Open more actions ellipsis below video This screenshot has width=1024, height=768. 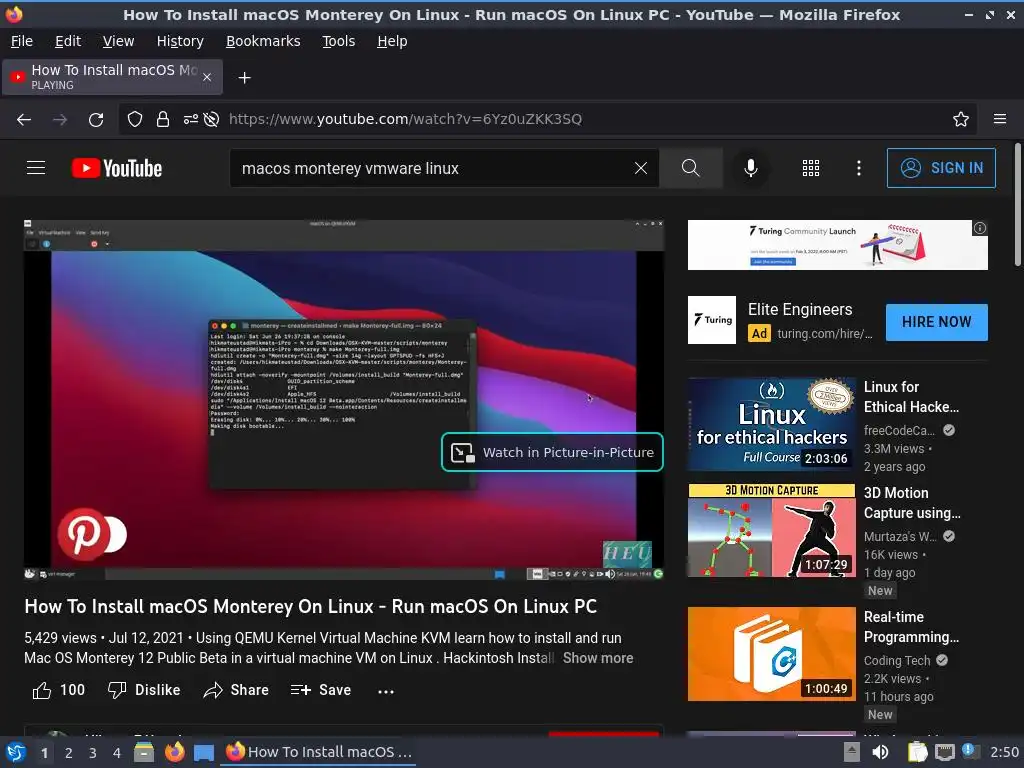[x=386, y=691]
